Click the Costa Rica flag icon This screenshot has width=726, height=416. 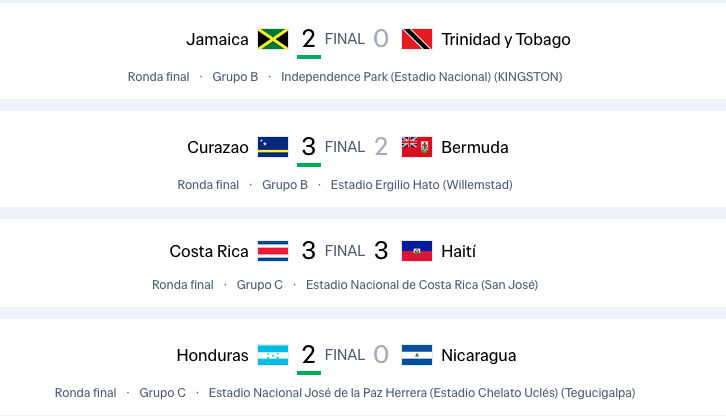coord(273,251)
